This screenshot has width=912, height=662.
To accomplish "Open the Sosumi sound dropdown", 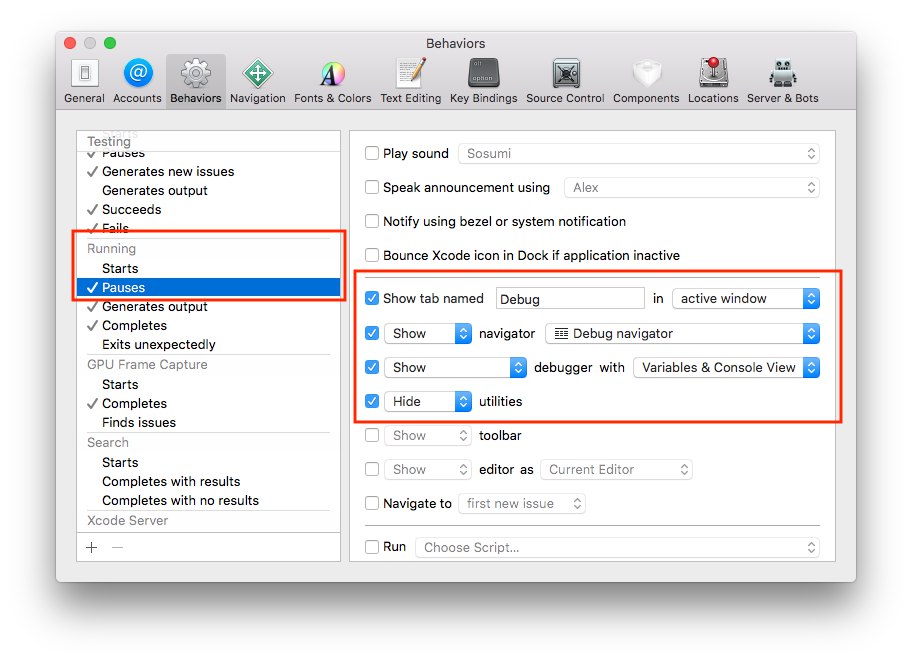I will click(639, 154).
